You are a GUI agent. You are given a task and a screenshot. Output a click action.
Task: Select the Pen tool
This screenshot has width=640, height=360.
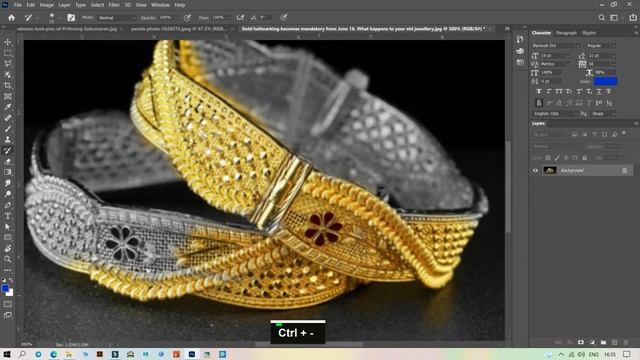(8, 205)
